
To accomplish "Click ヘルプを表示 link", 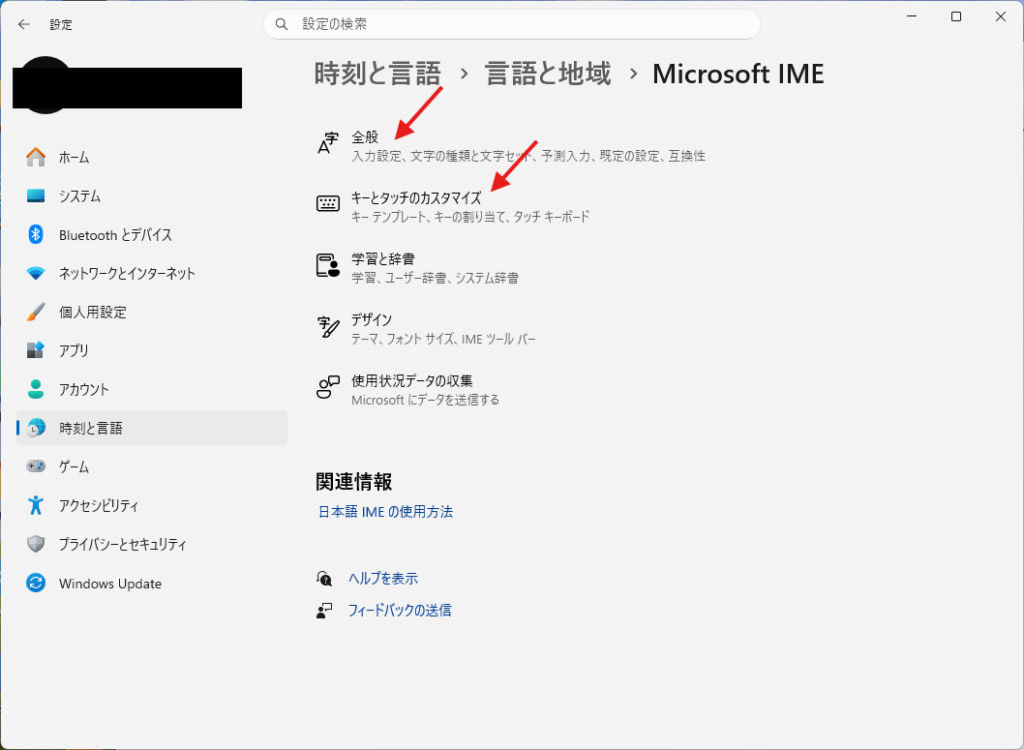I will pos(383,578).
